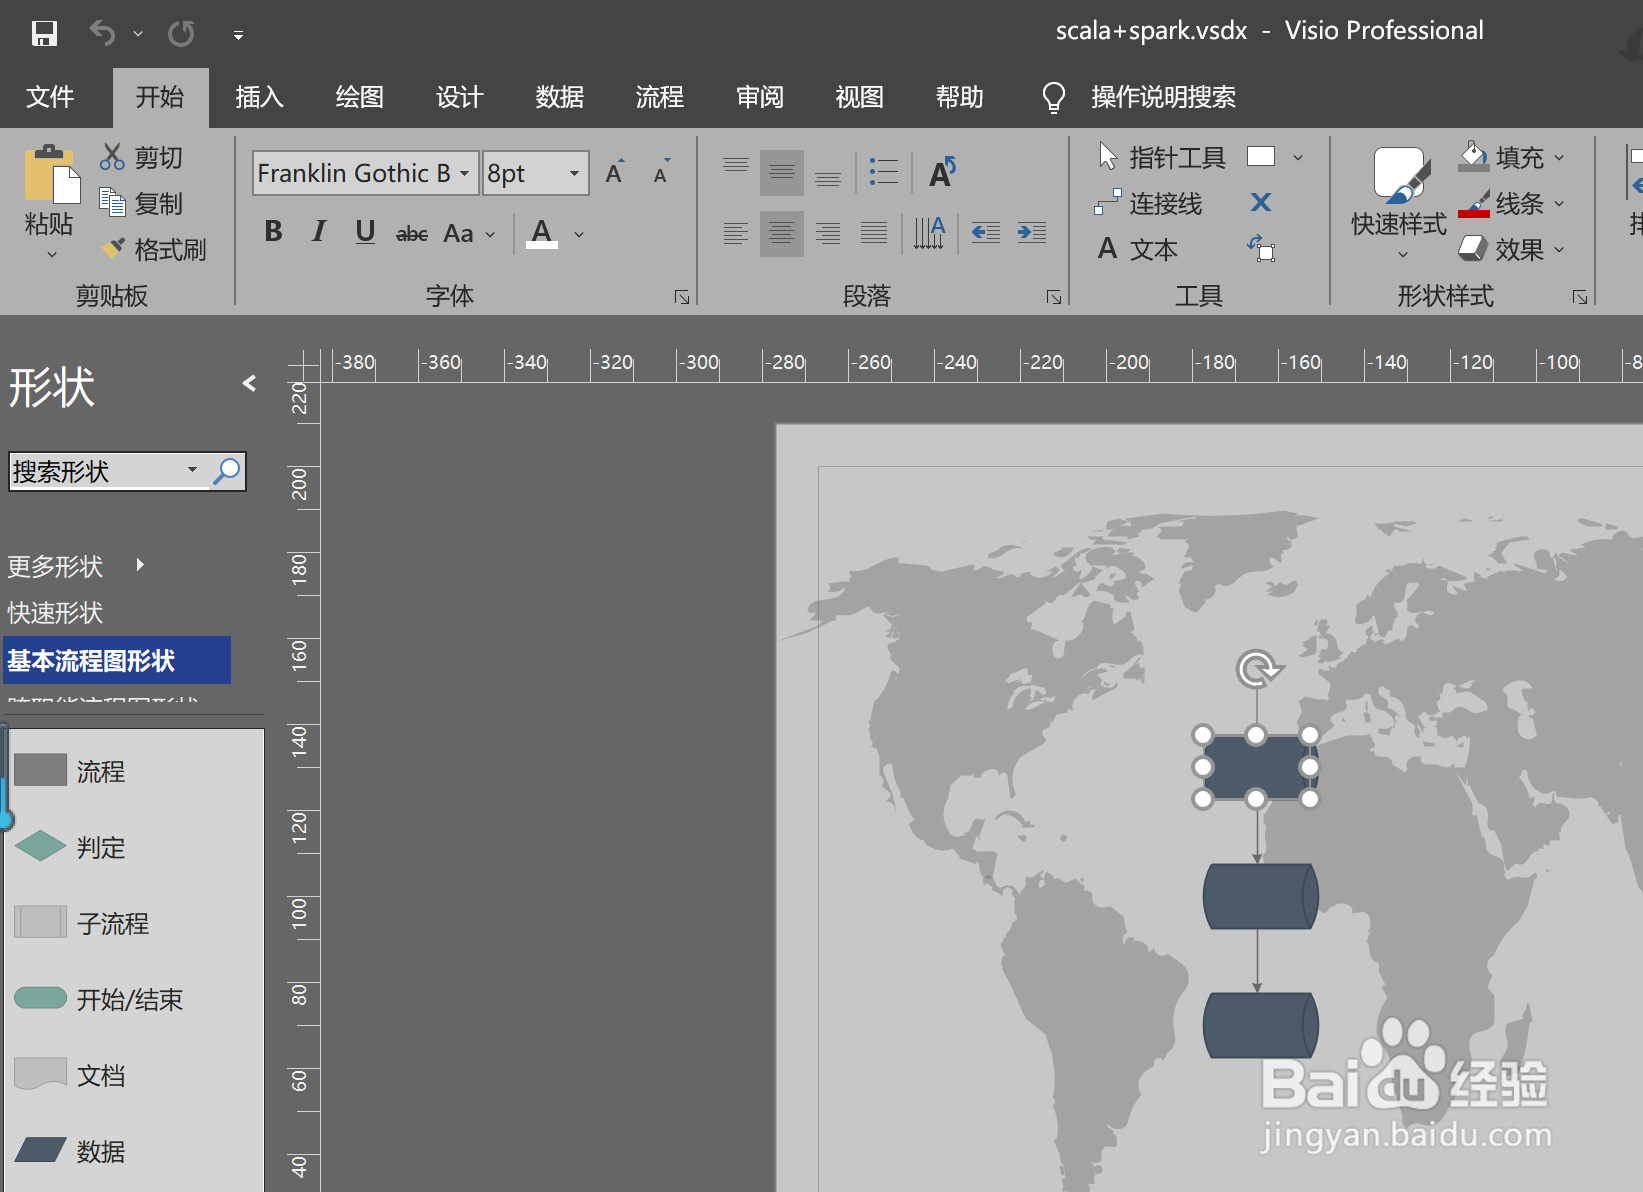
Task: Select center paragraph alignment
Action: click(782, 234)
